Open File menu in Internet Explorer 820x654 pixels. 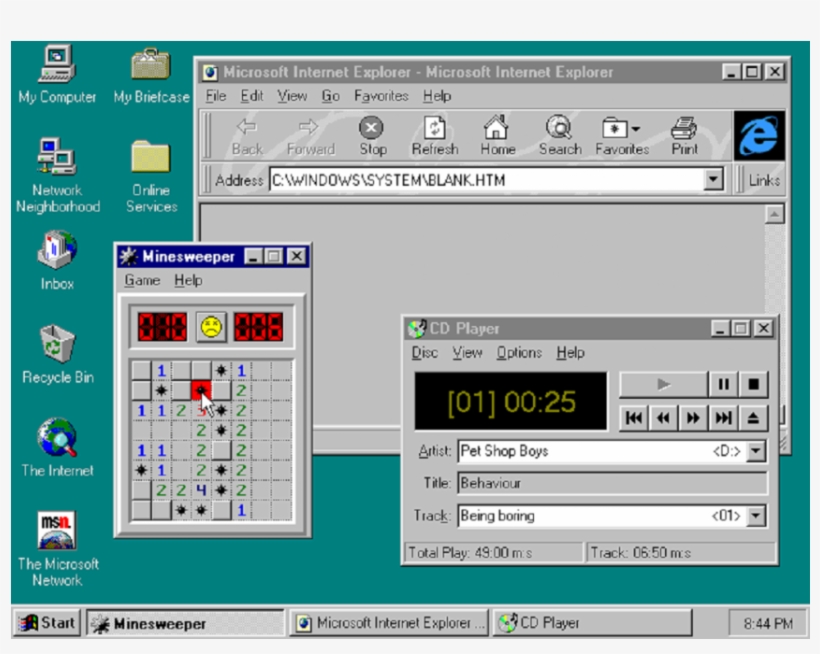(x=215, y=96)
